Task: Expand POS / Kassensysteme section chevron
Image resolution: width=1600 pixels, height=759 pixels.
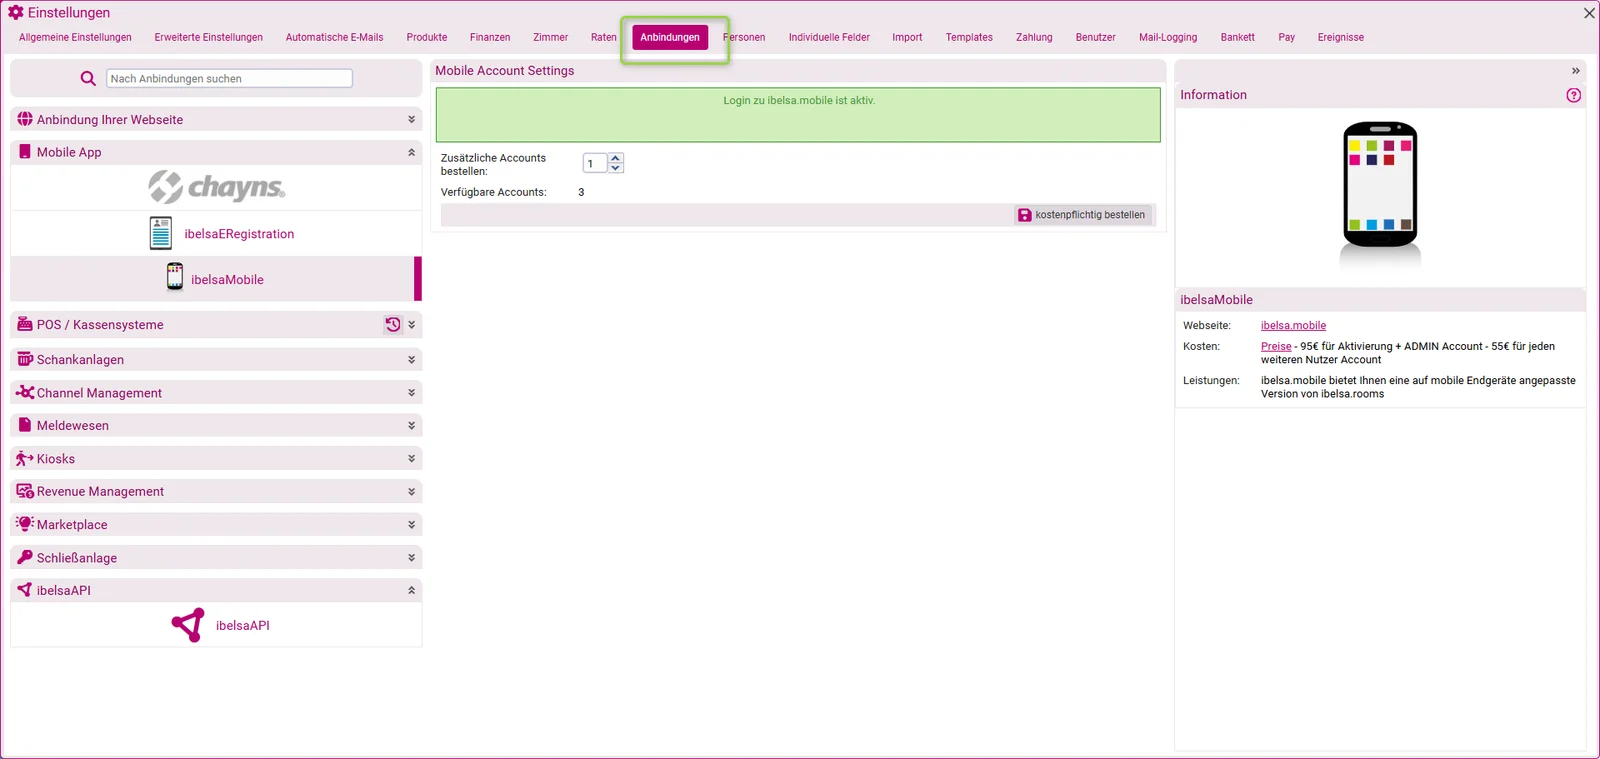Action: (x=411, y=325)
